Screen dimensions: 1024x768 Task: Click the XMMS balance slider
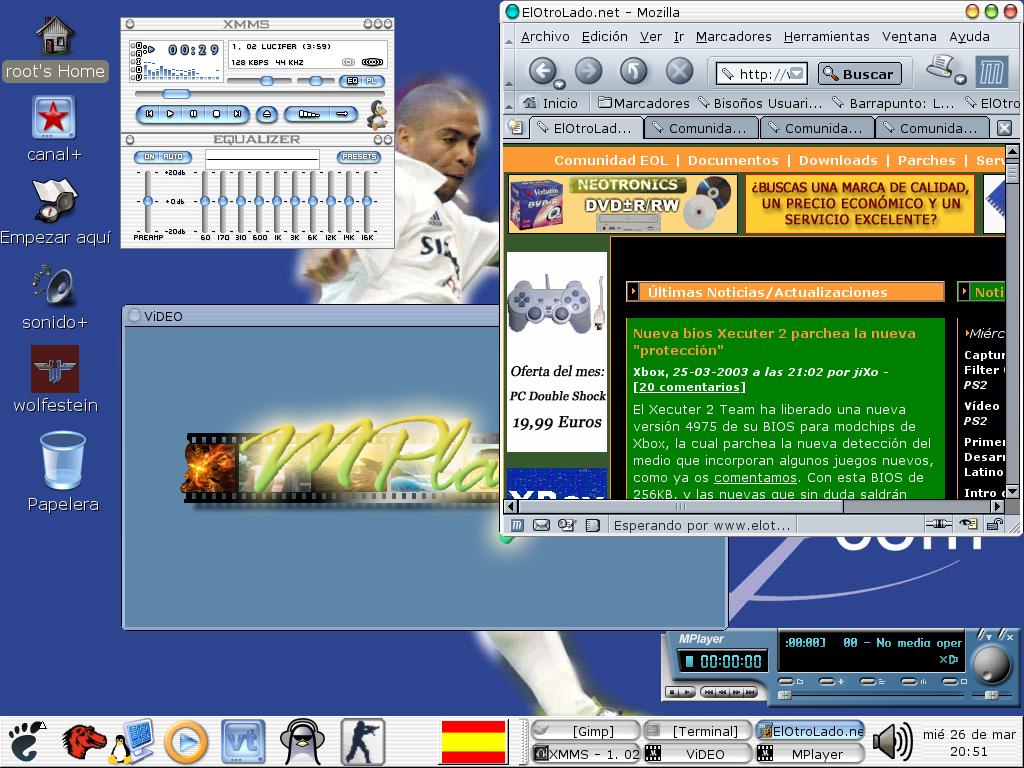coord(315,81)
